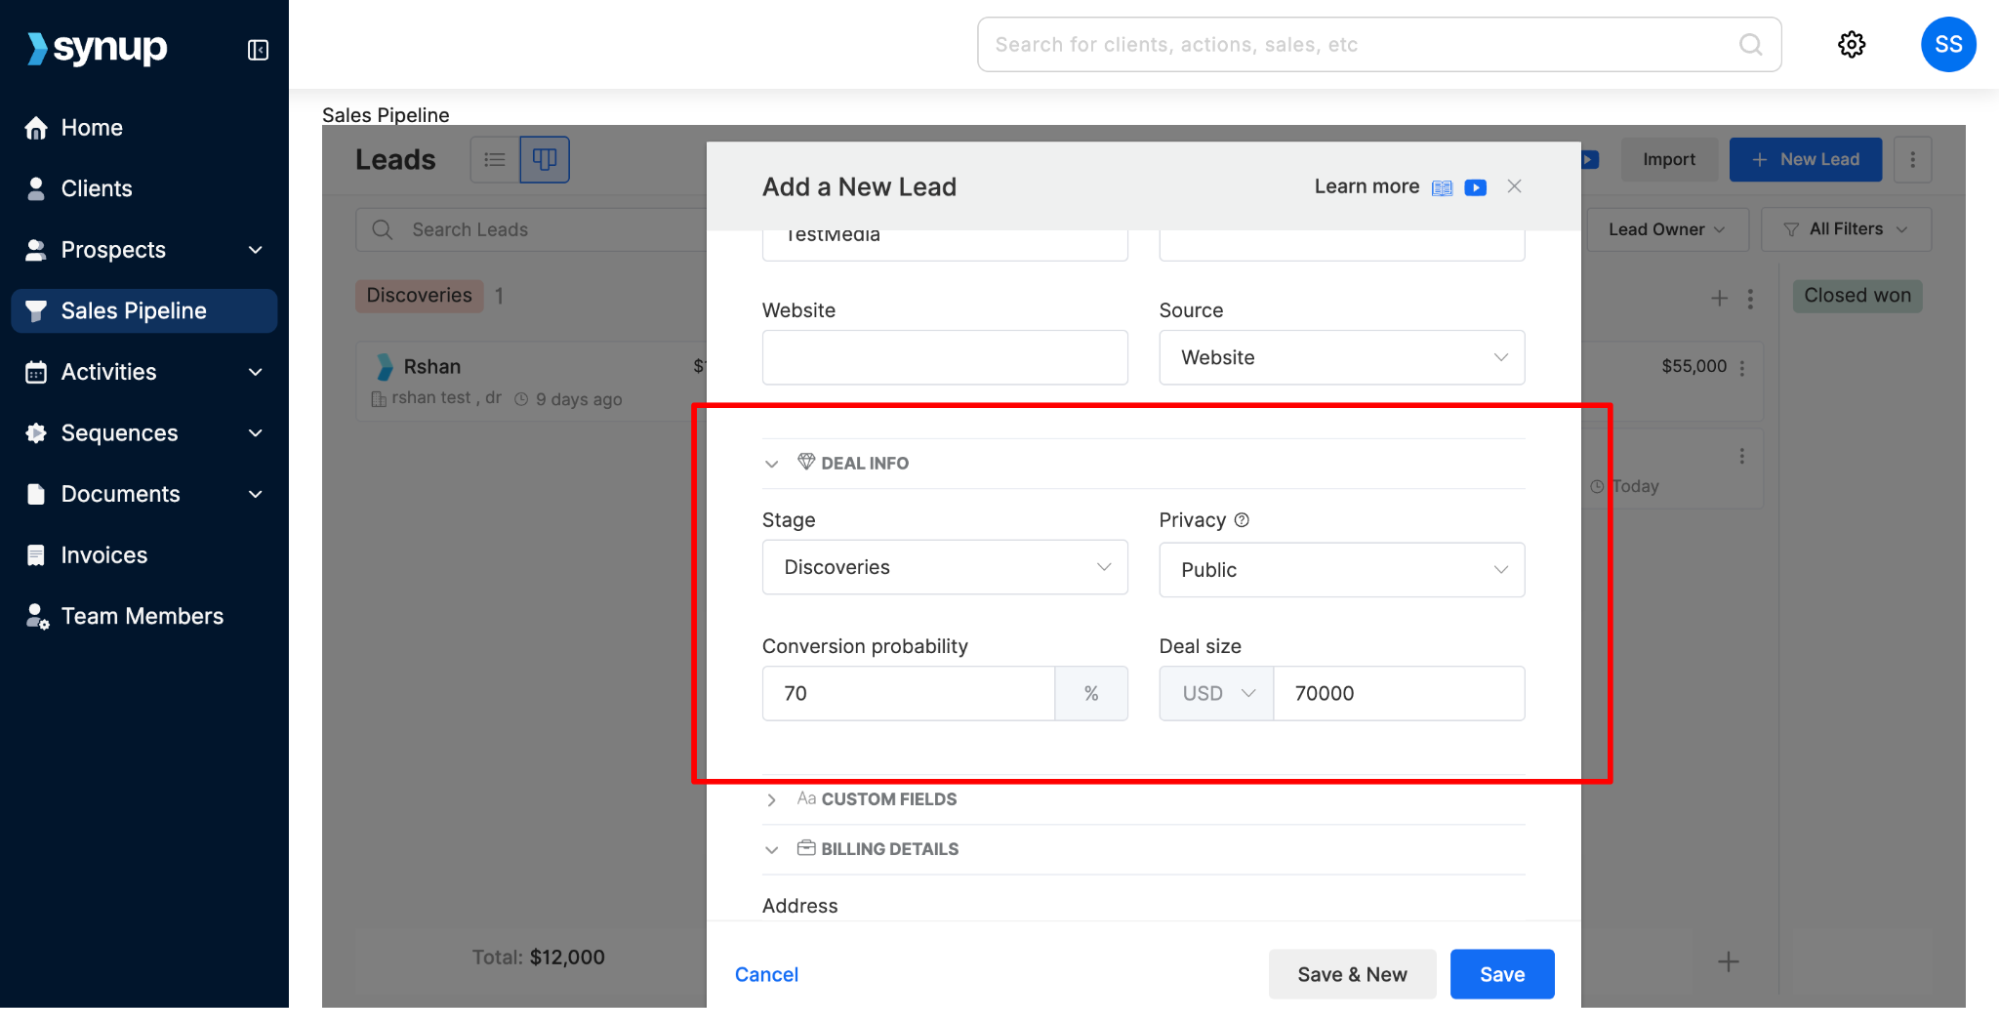
Task: Open the Source dropdown showing Website
Action: click(1341, 358)
